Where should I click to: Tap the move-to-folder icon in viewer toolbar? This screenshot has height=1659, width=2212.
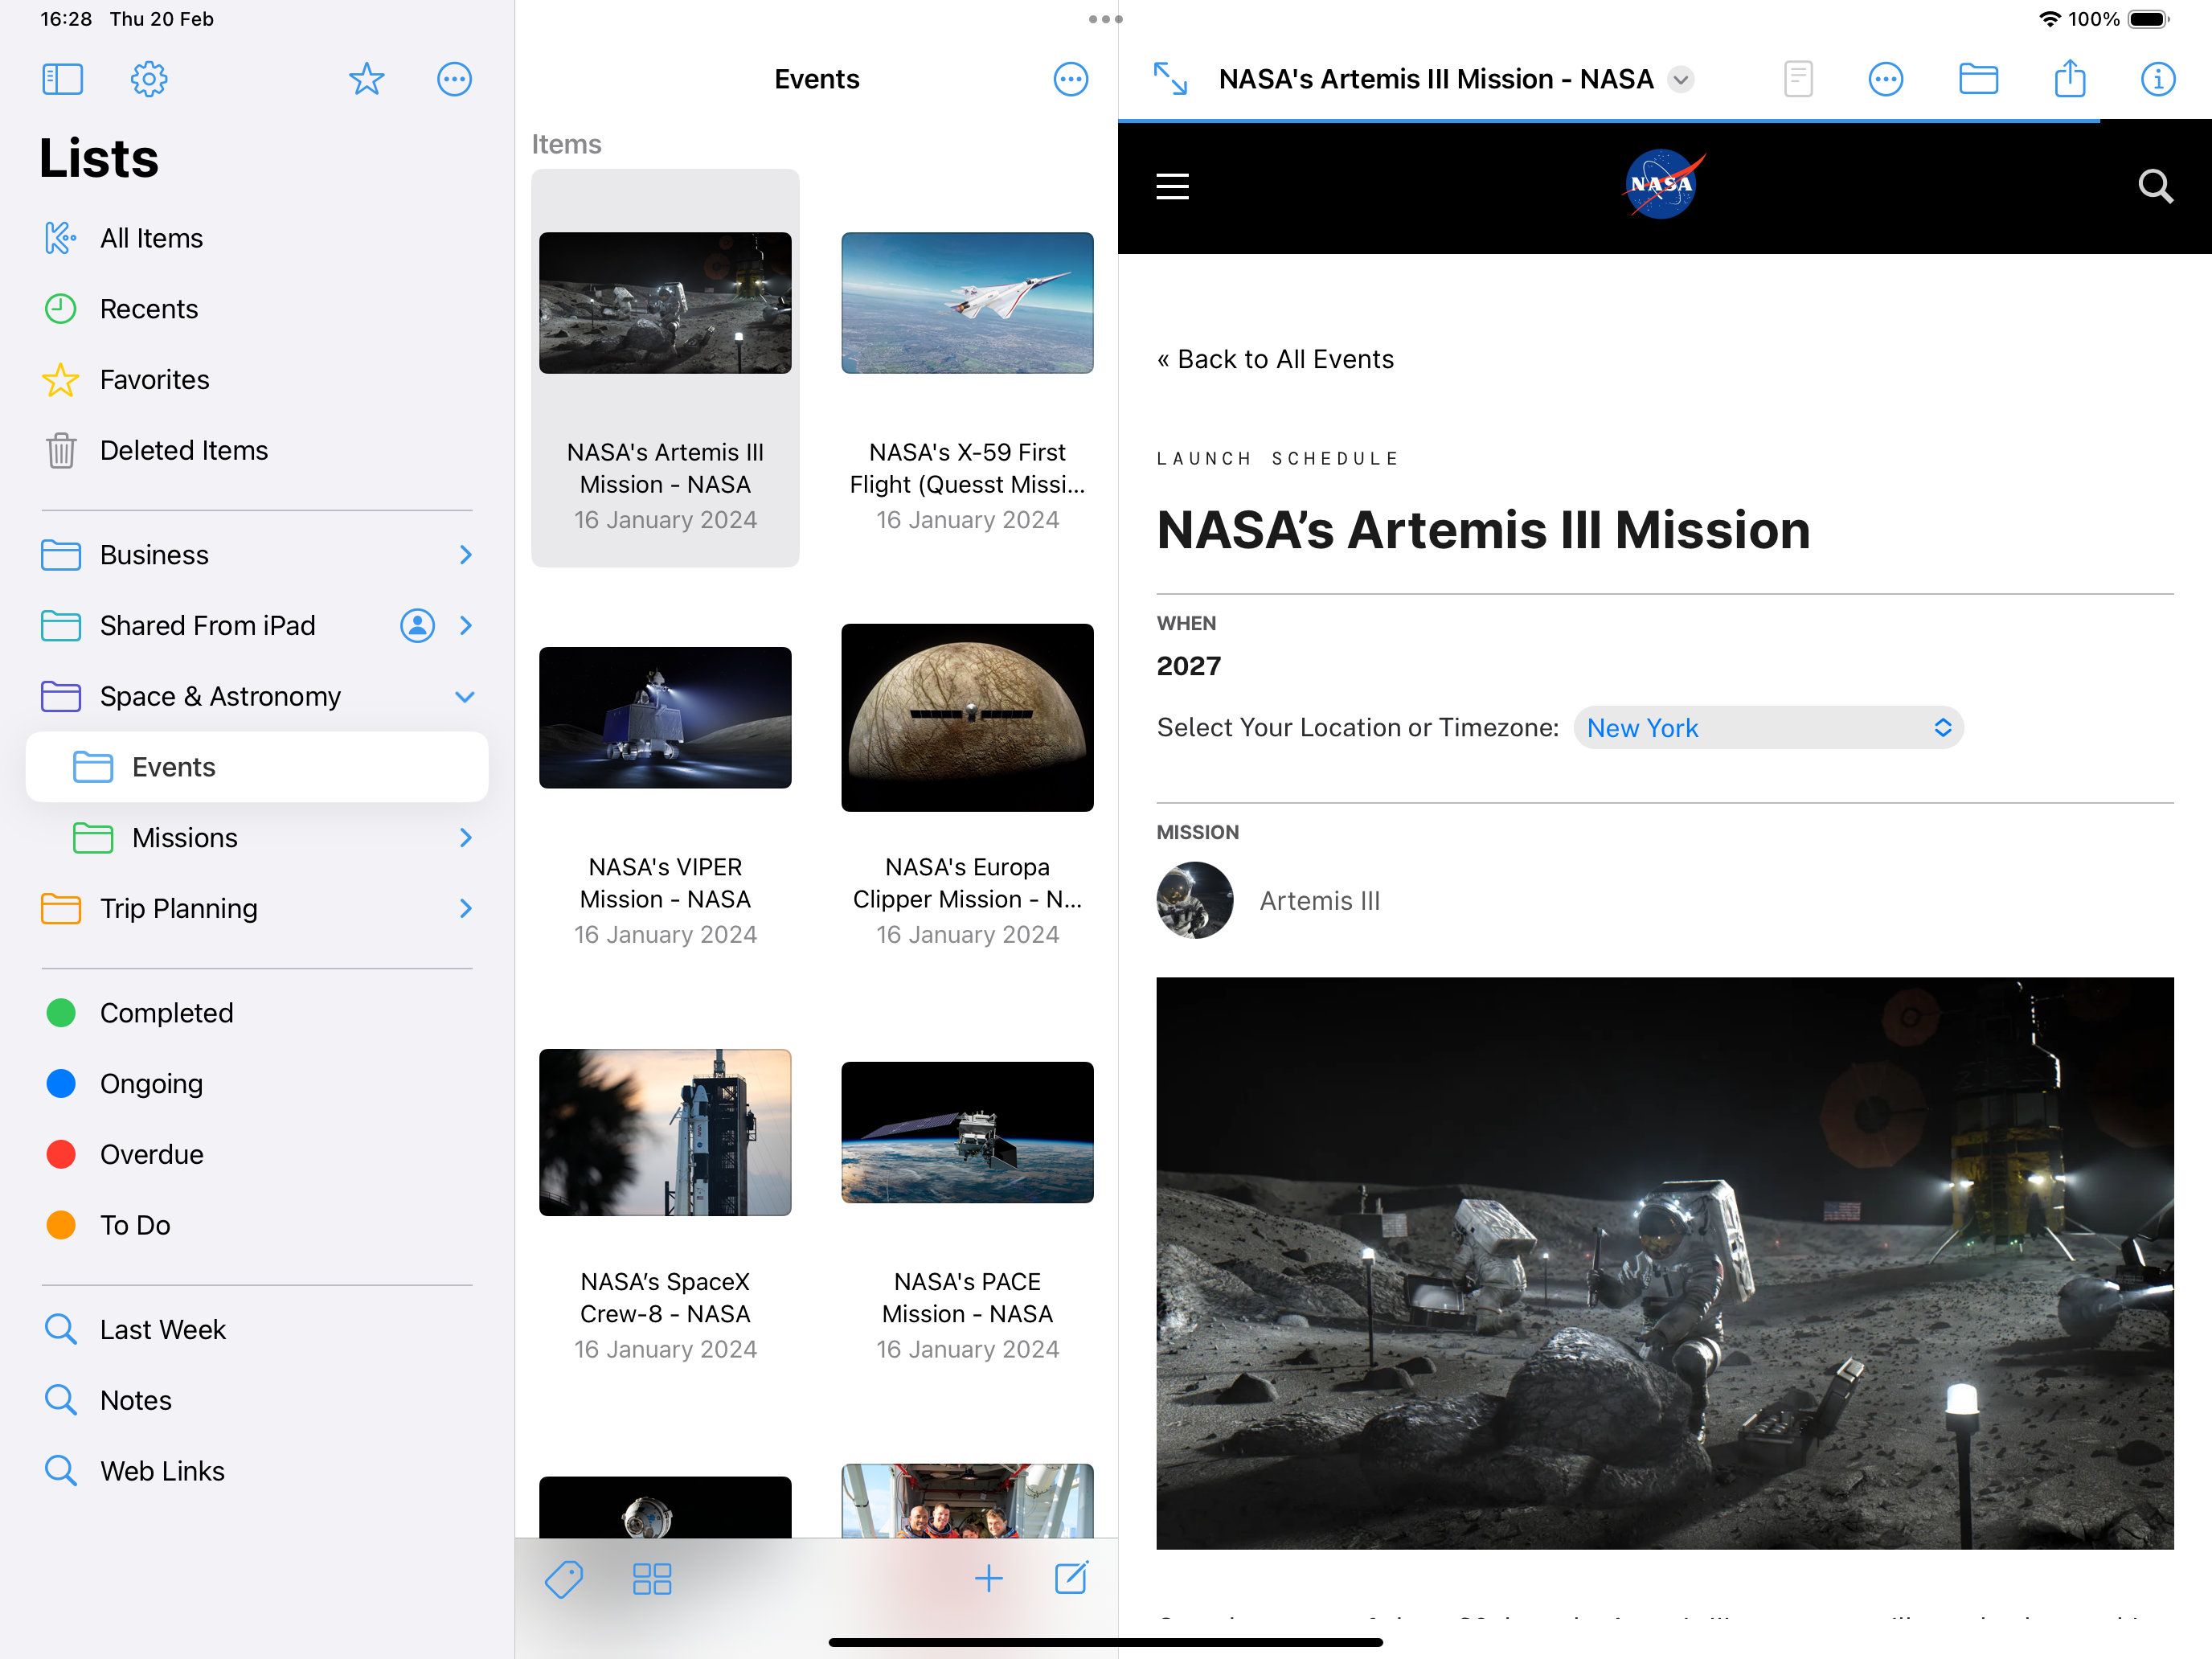(x=1978, y=79)
